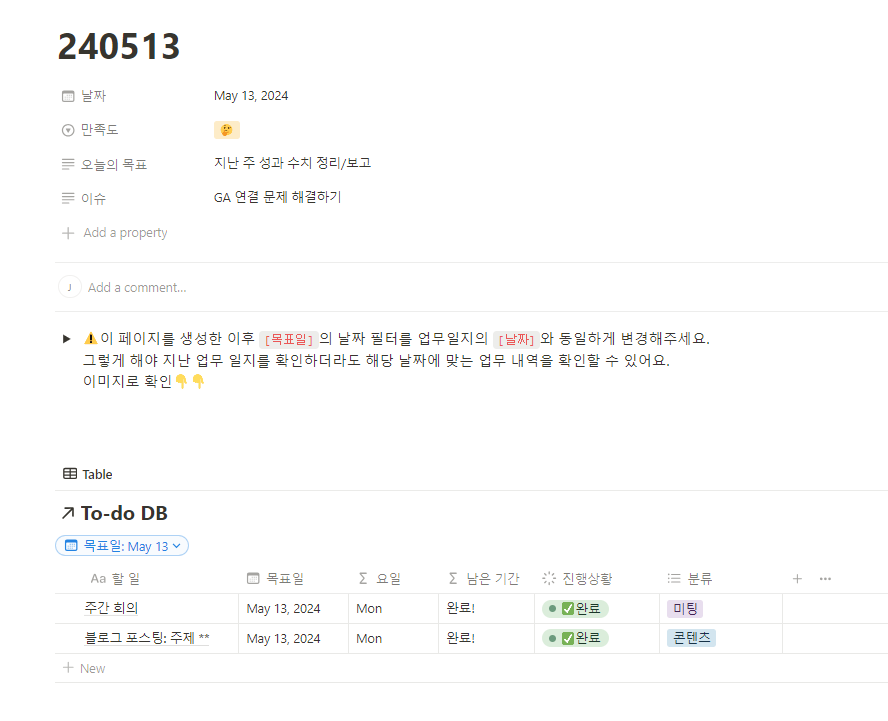The height and width of the screenshot is (721, 888).
Task: Click the calendar icon beside 날짜 property
Action: pos(68,96)
